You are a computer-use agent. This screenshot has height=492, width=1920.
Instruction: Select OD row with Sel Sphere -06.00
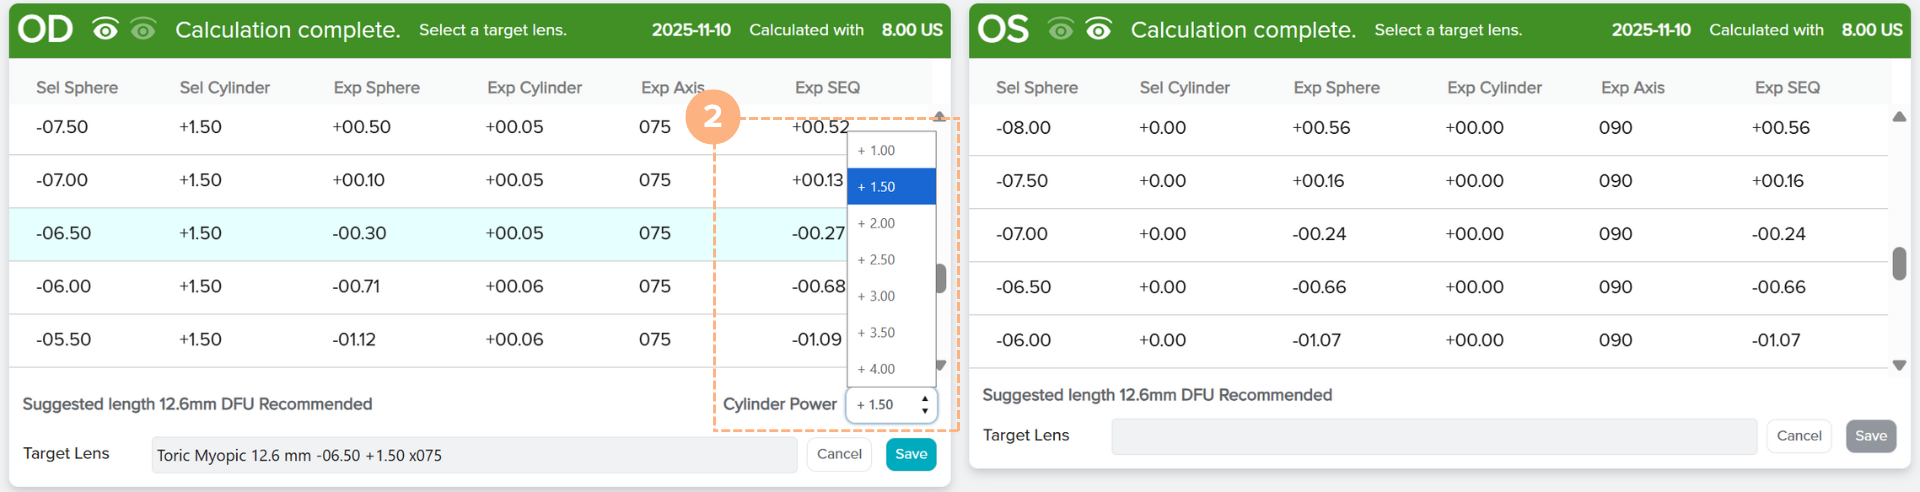400,287
